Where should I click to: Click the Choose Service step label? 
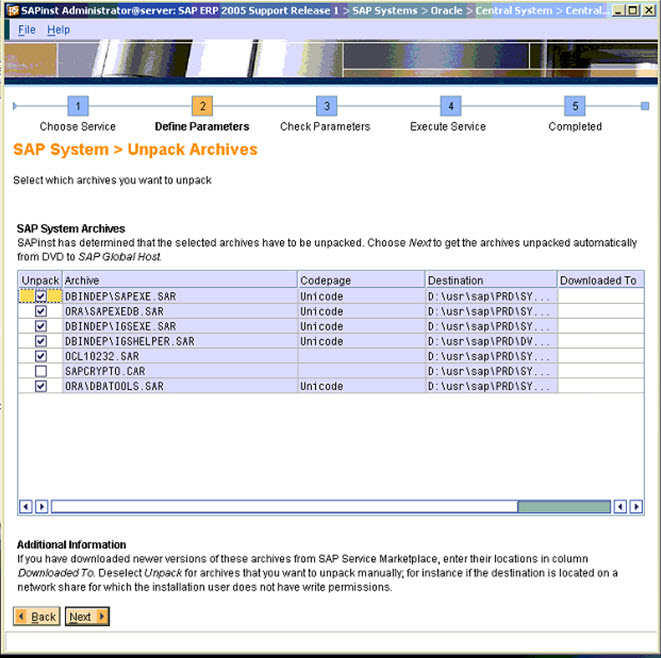click(78, 126)
